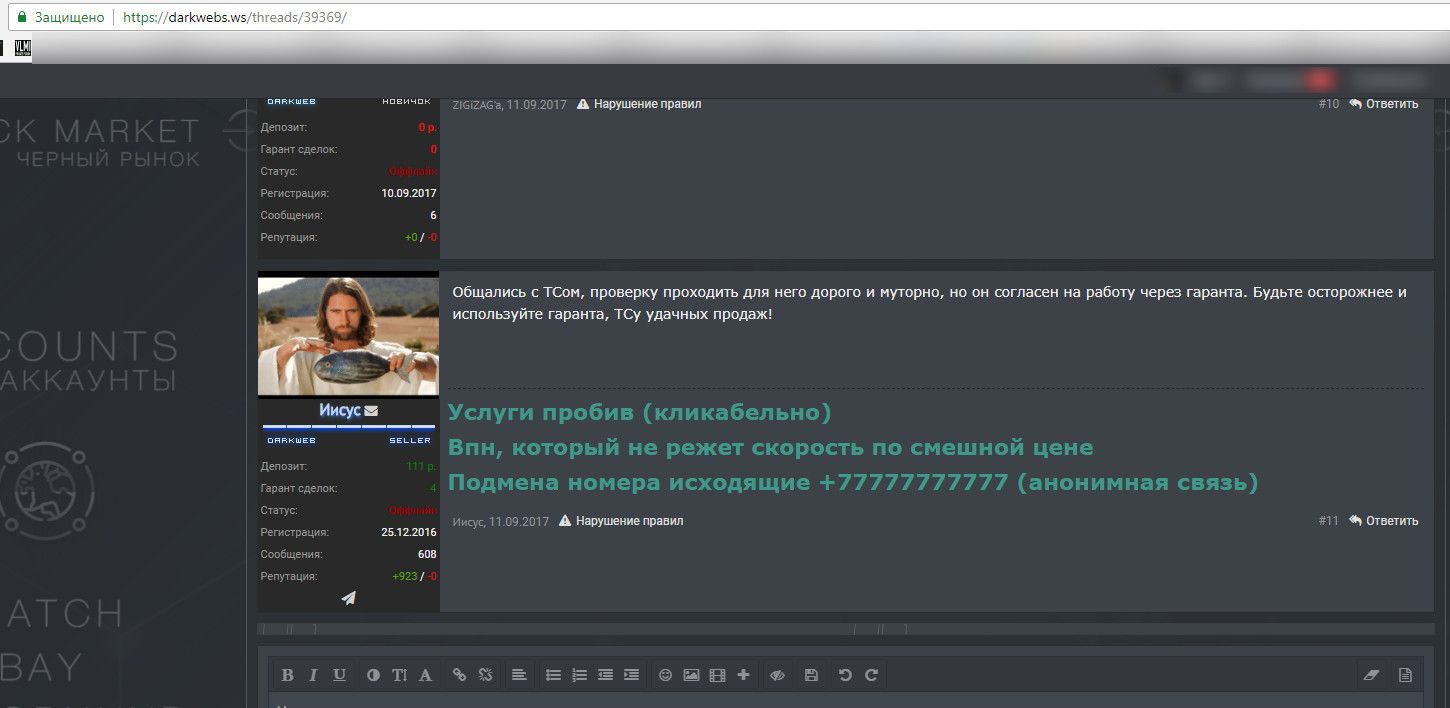Toggle underline formatting in the editor
The height and width of the screenshot is (708, 1450).
340,675
